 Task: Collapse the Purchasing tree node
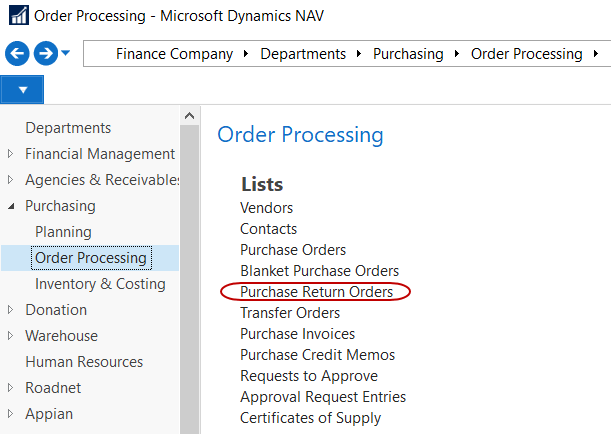coord(11,206)
